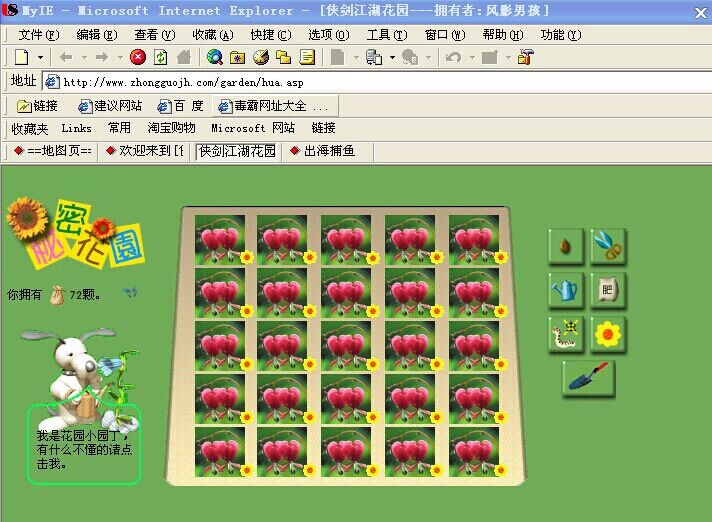
Task: Go to home page via house icon
Action: coord(184,57)
